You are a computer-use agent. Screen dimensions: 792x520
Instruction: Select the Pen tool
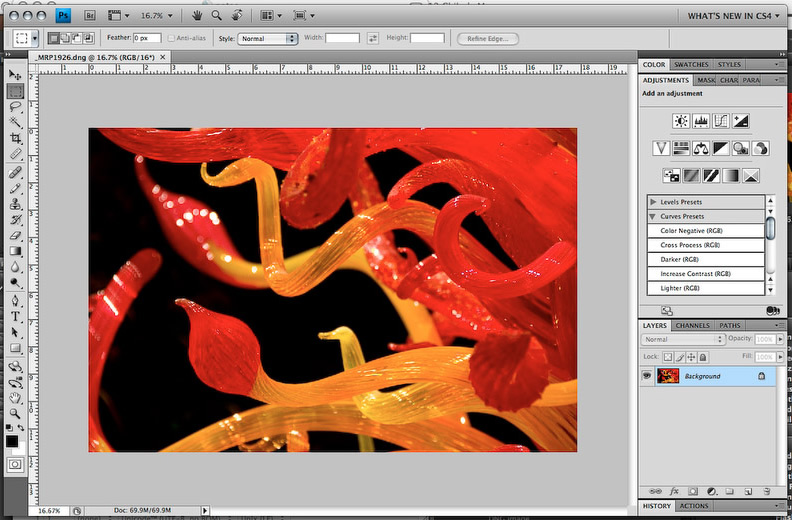[x=15, y=301]
